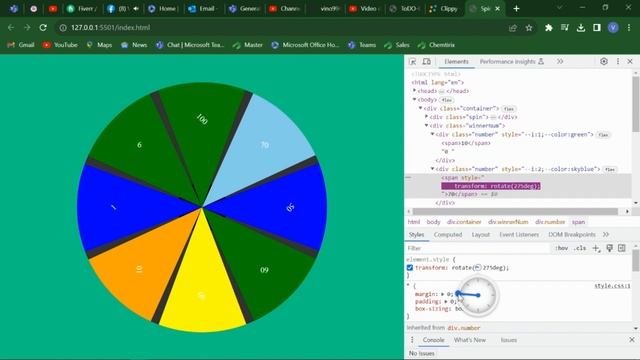Collapse the div container node
The height and width of the screenshot is (360, 640).
420,108
